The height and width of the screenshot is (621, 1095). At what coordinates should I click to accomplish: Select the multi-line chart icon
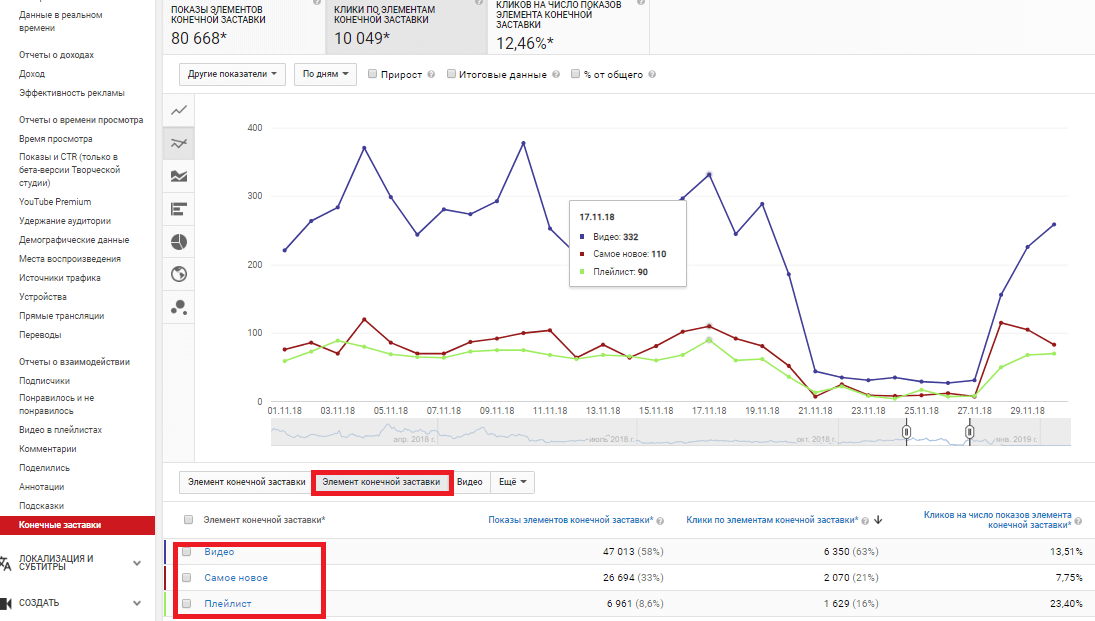click(179, 143)
